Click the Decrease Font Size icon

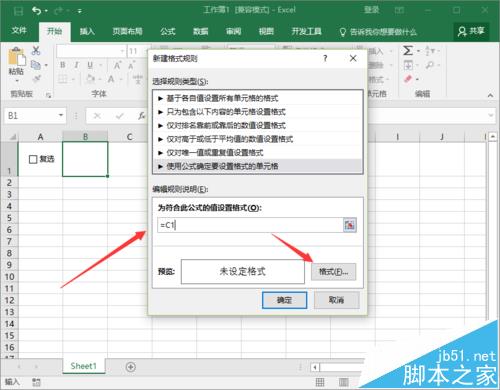pos(132,65)
